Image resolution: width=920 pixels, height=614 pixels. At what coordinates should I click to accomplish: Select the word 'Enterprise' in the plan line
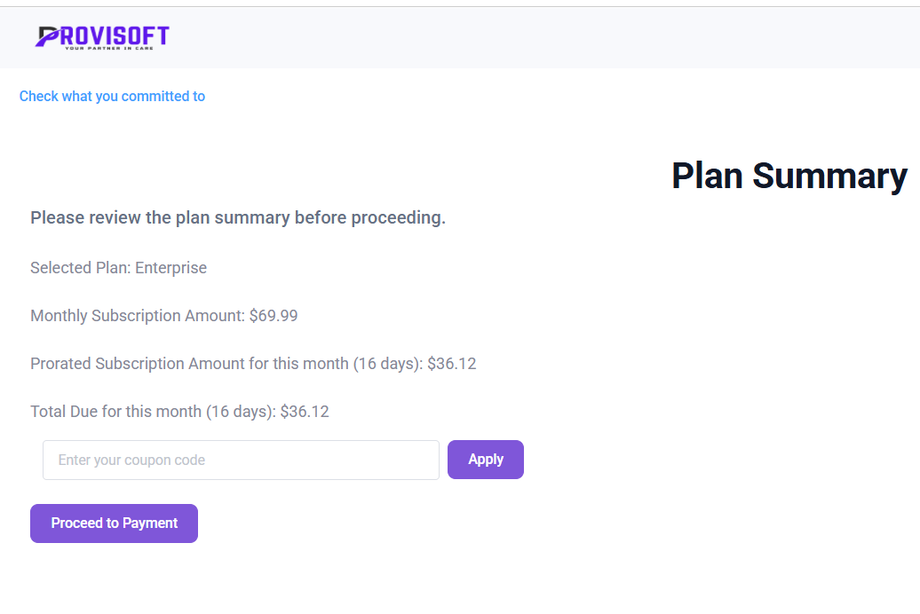pyautogui.click(x=171, y=268)
